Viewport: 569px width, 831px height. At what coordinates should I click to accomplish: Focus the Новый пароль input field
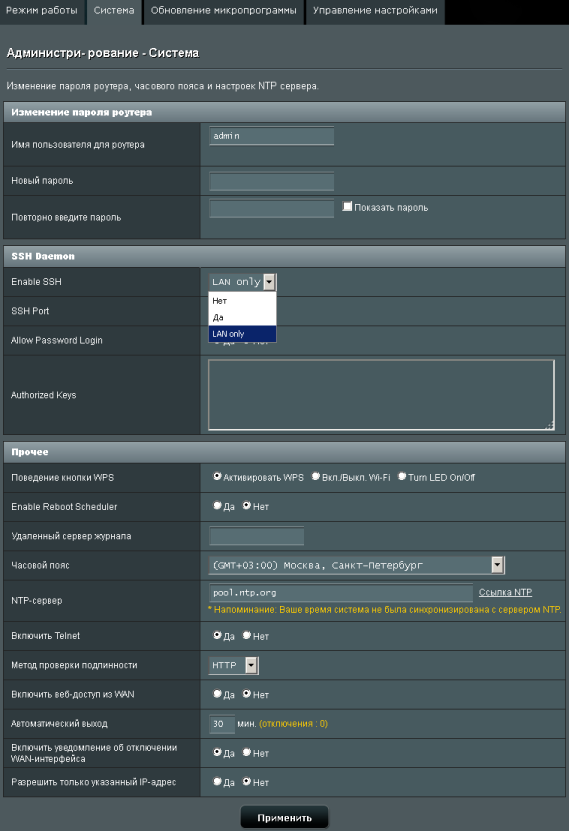click(271, 181)
